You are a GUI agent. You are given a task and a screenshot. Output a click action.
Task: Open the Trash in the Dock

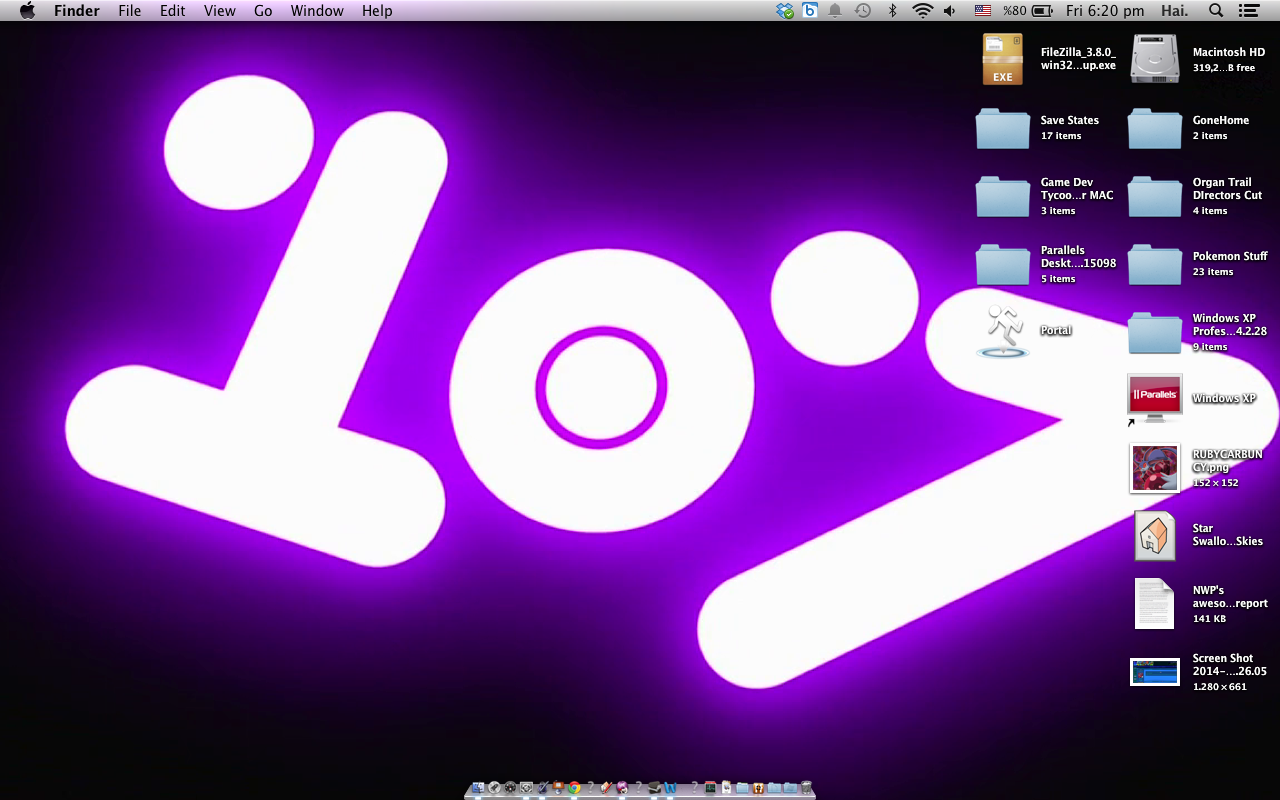pyautogui.click(x=806, y=788)
